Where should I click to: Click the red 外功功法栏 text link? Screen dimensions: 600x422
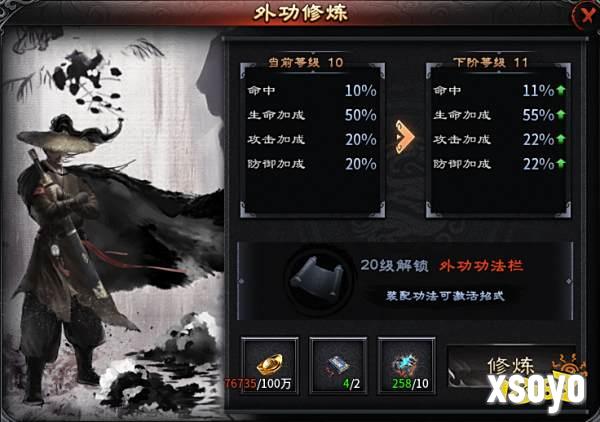pyautogui.click(x=481, y=266)
